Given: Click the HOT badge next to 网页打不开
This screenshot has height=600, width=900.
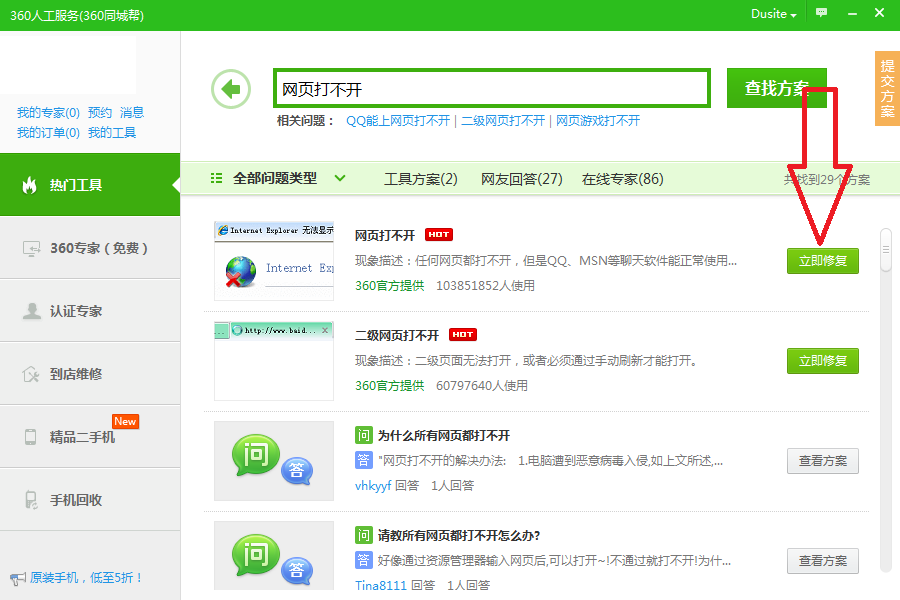Looking at the screenshot, I should (x=439, y=234).
